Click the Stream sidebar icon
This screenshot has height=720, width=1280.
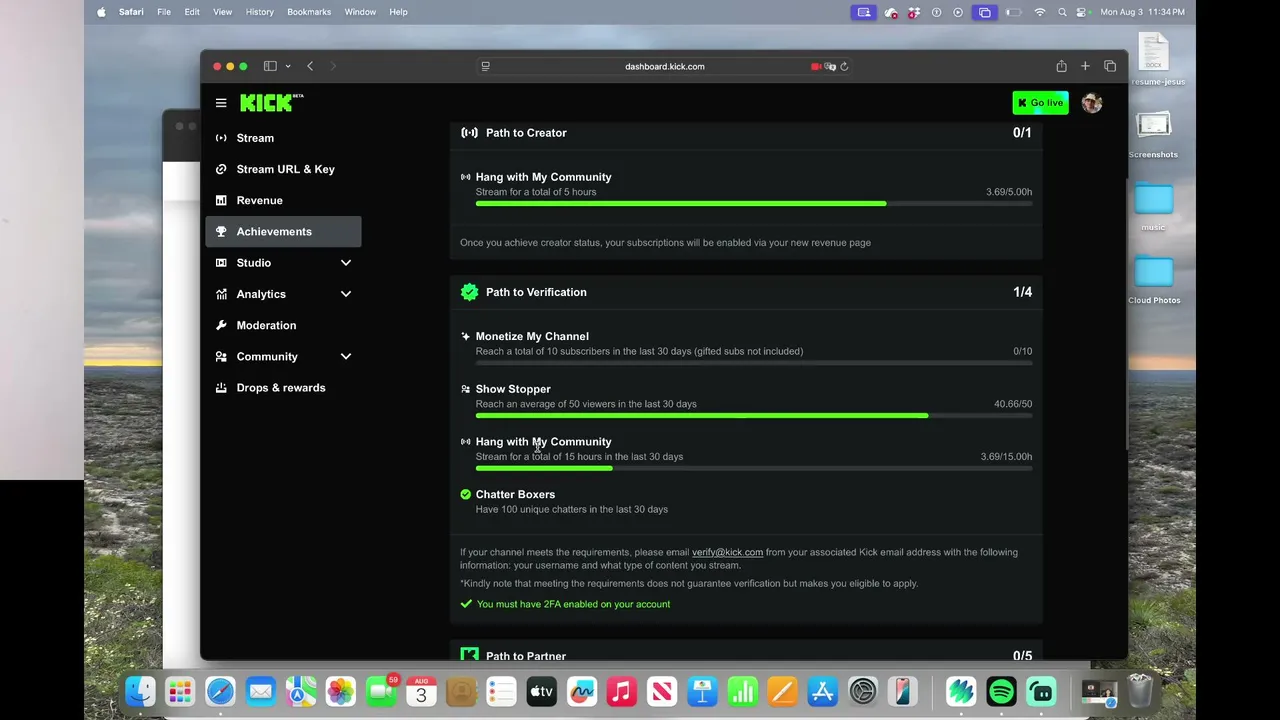click(221, 138)
